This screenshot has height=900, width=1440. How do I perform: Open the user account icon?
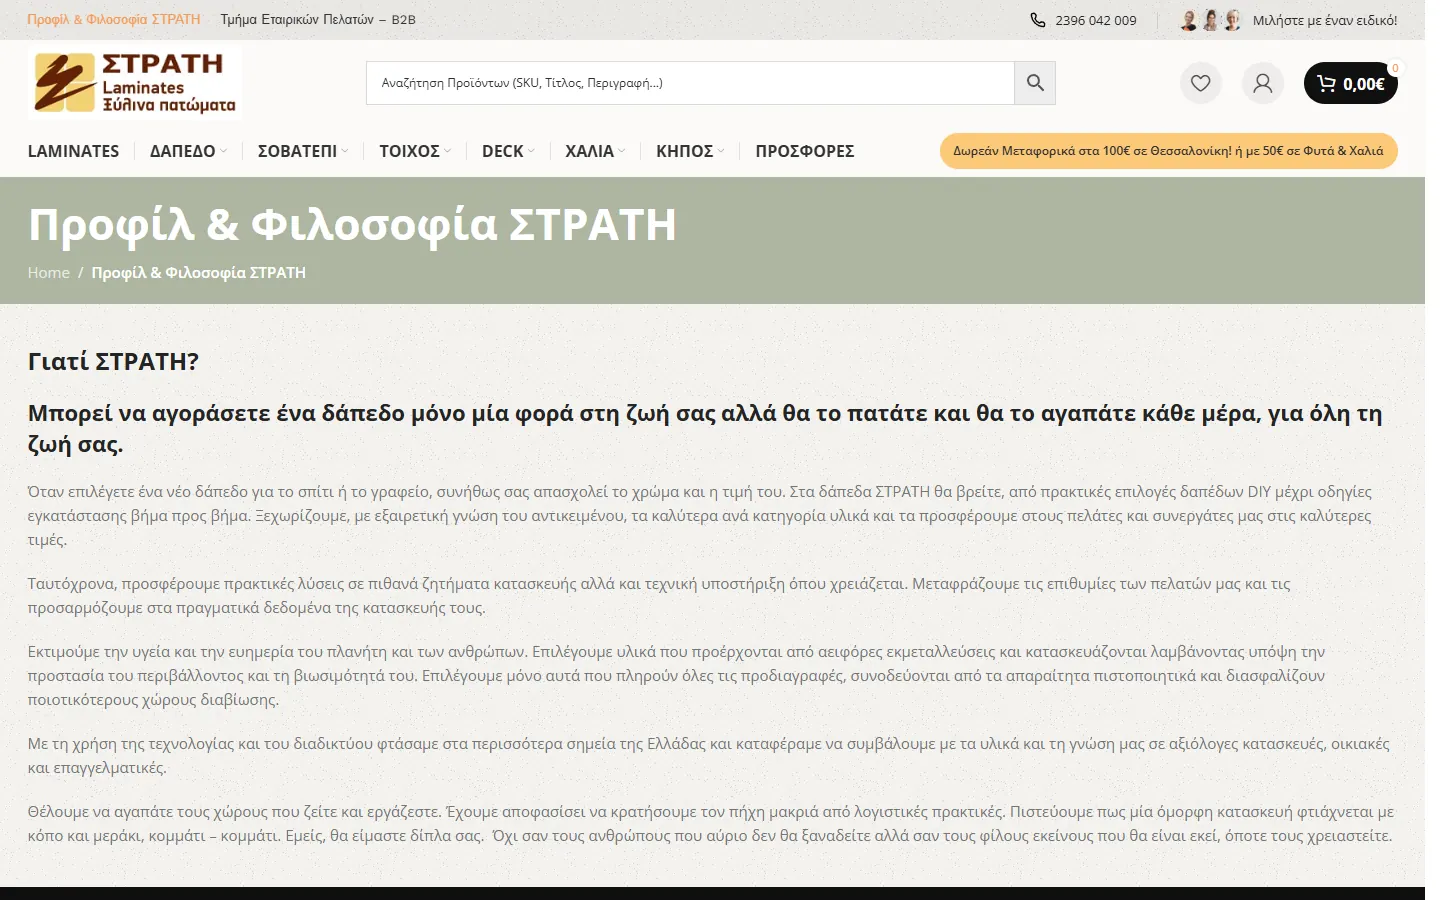[1263, 83]
